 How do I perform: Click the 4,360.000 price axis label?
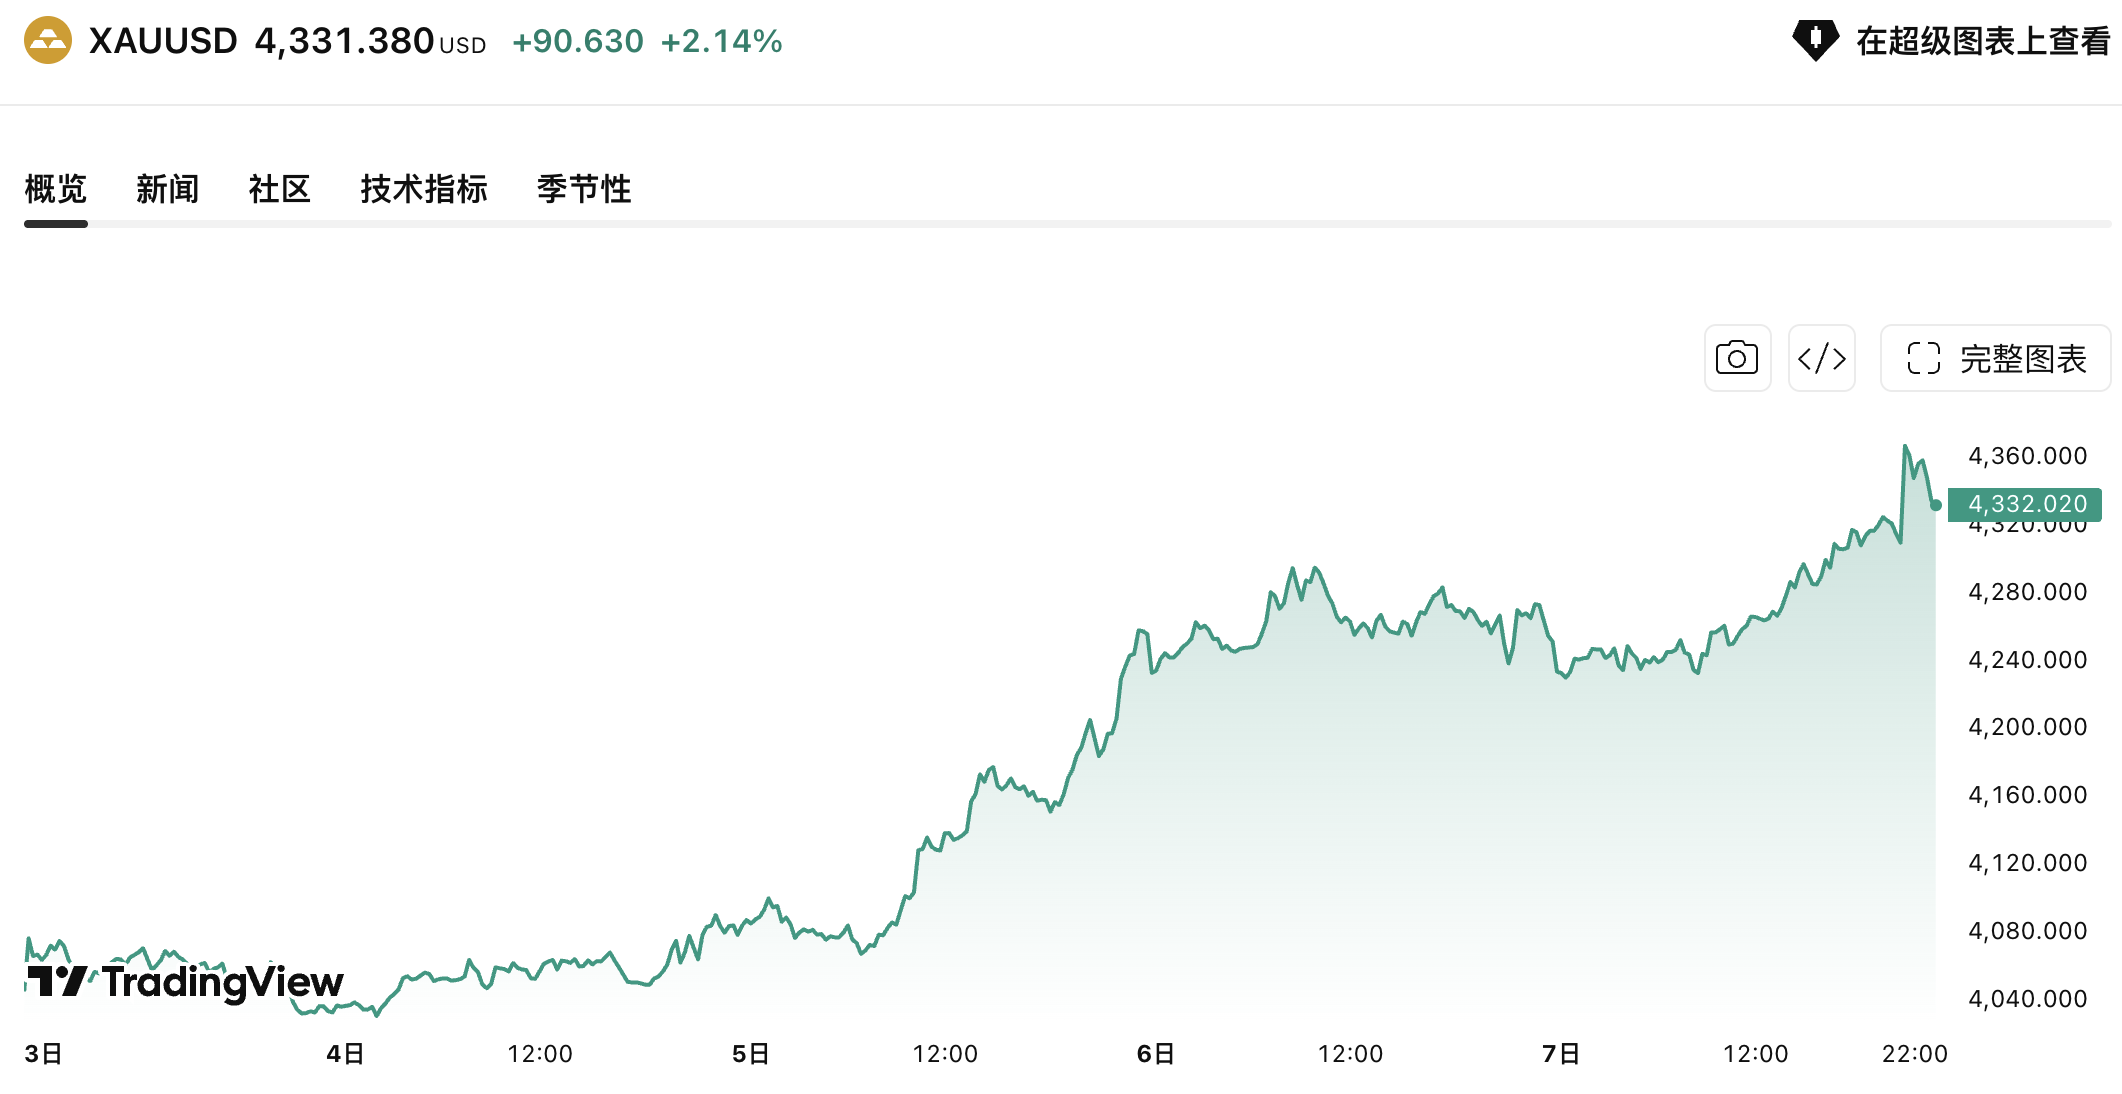point(2028,456)
